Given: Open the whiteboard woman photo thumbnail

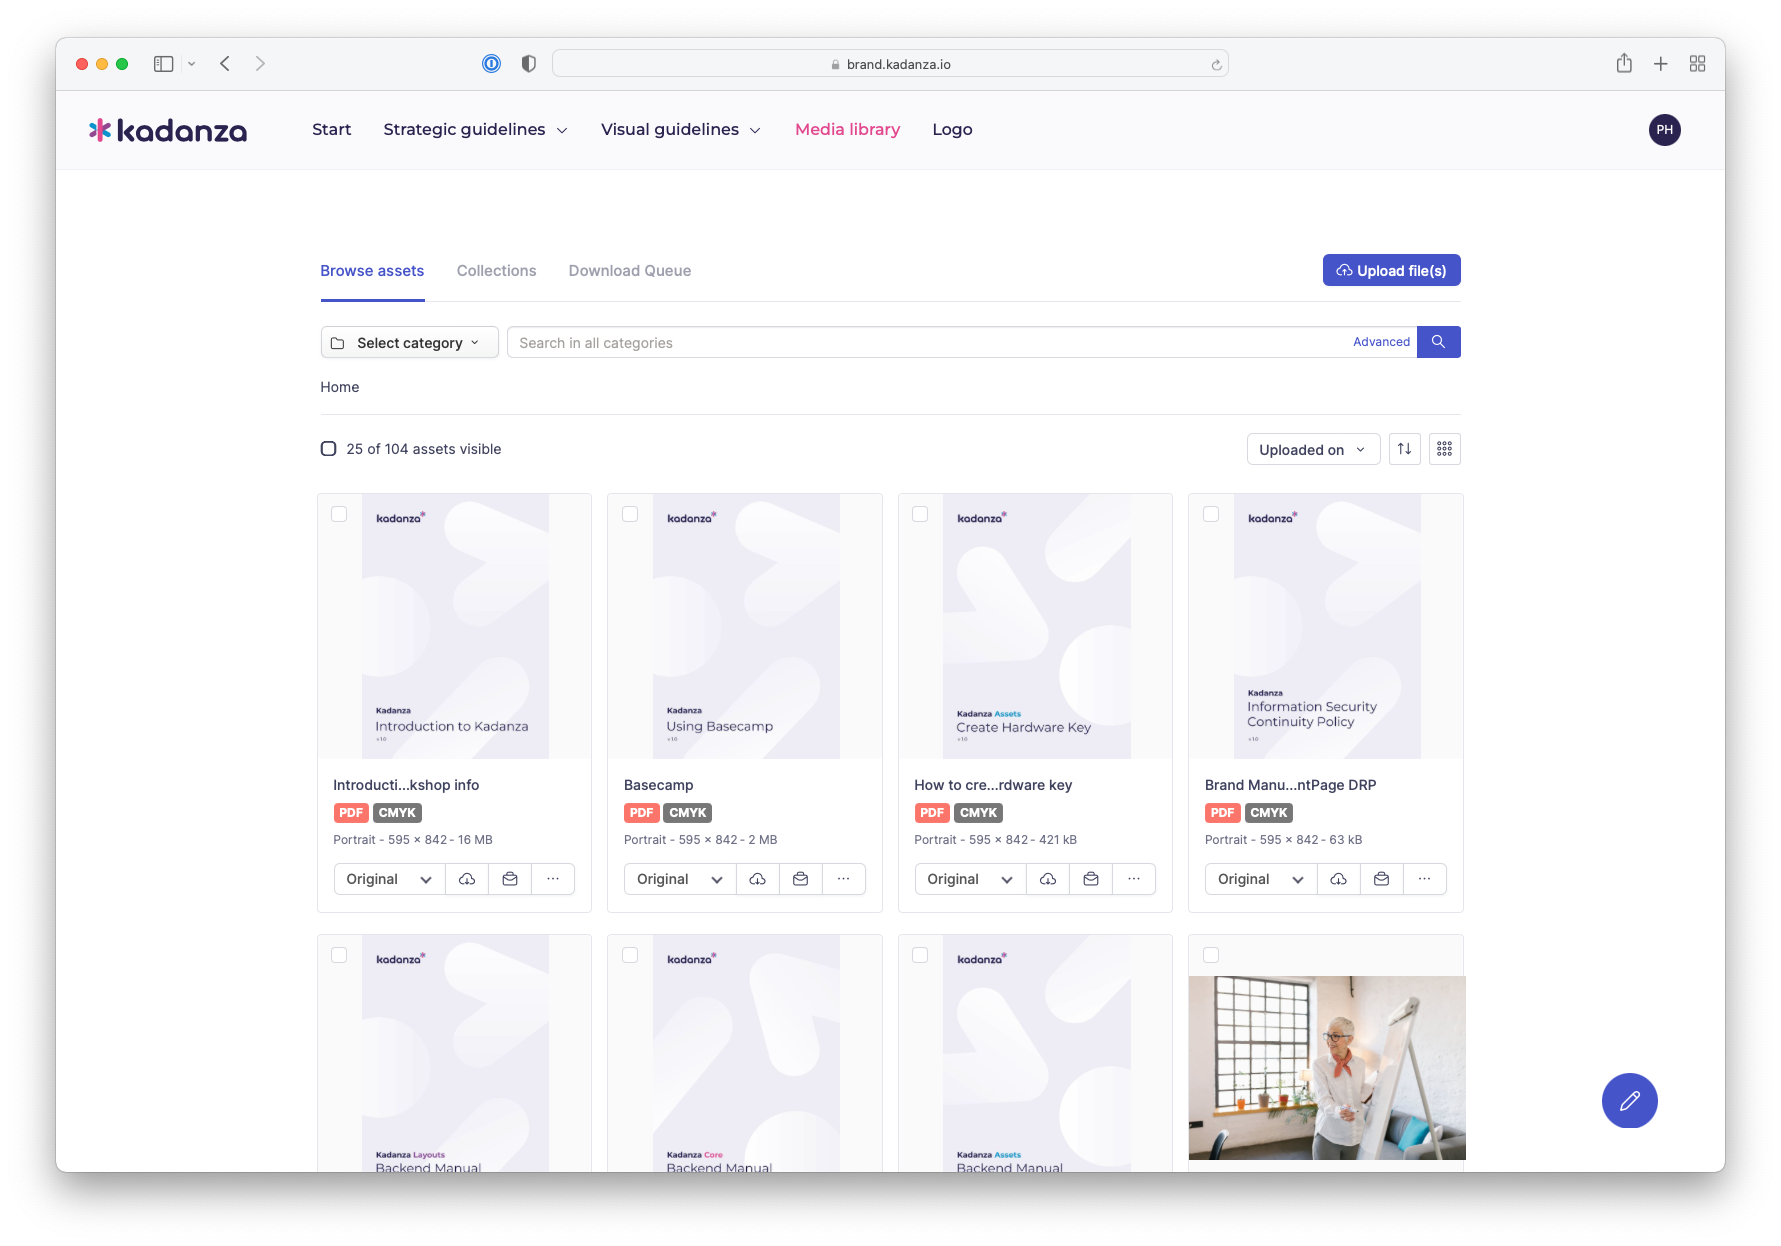Looking at the screenshot, I should pyautogui.click(x=1327, y=1068).
